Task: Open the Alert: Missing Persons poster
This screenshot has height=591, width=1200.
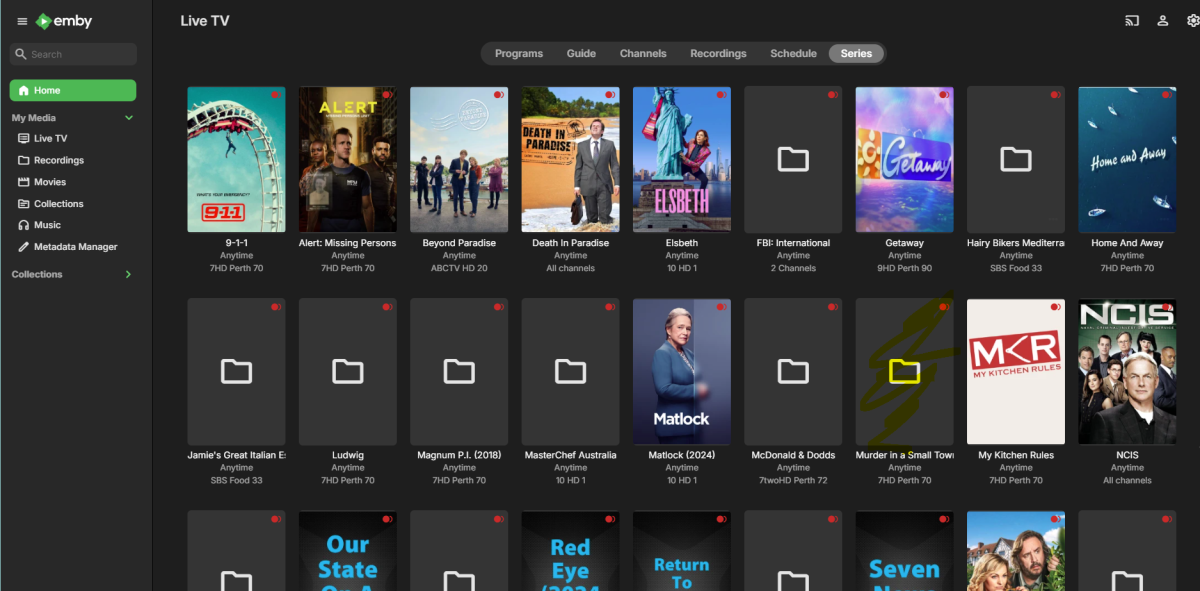Action: [x=348, y=160]
